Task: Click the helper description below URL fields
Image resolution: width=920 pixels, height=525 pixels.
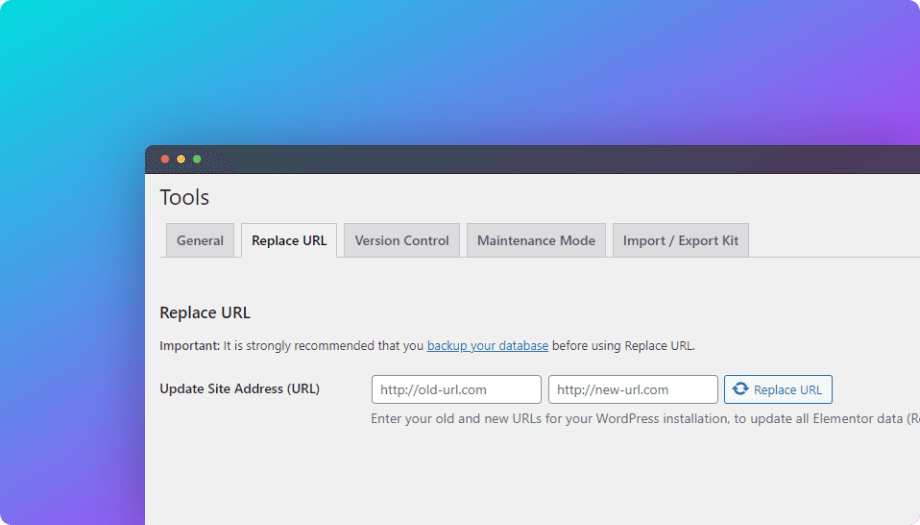Action: tap(640, 419)
